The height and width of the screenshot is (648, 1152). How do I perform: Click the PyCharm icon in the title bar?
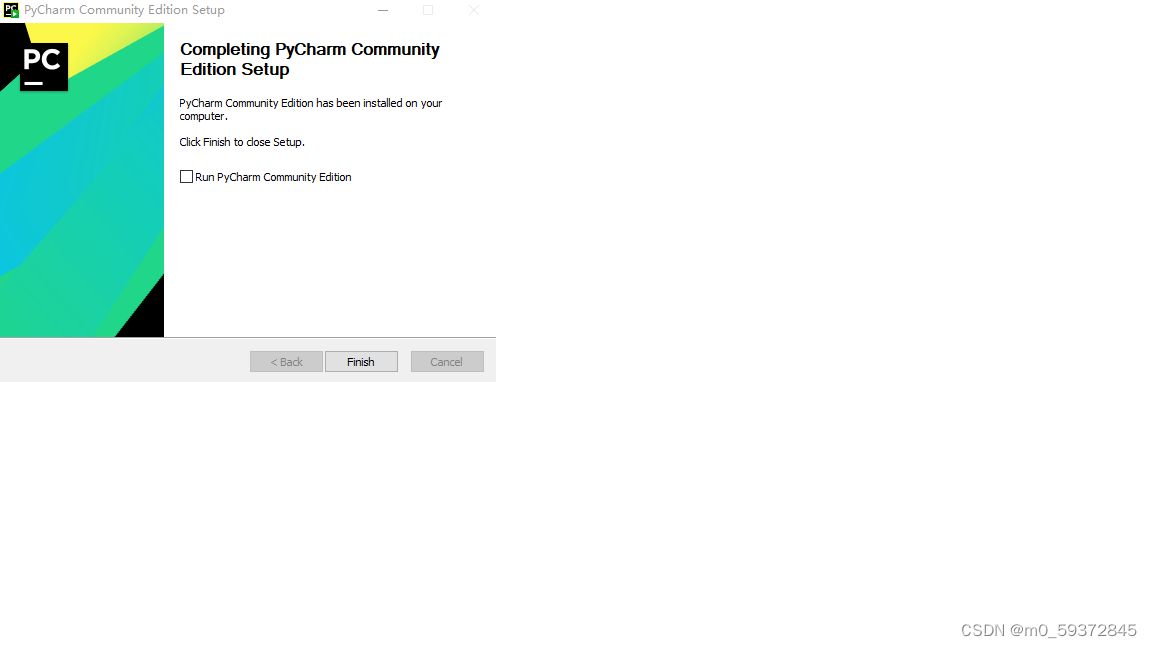pos(11,10)
